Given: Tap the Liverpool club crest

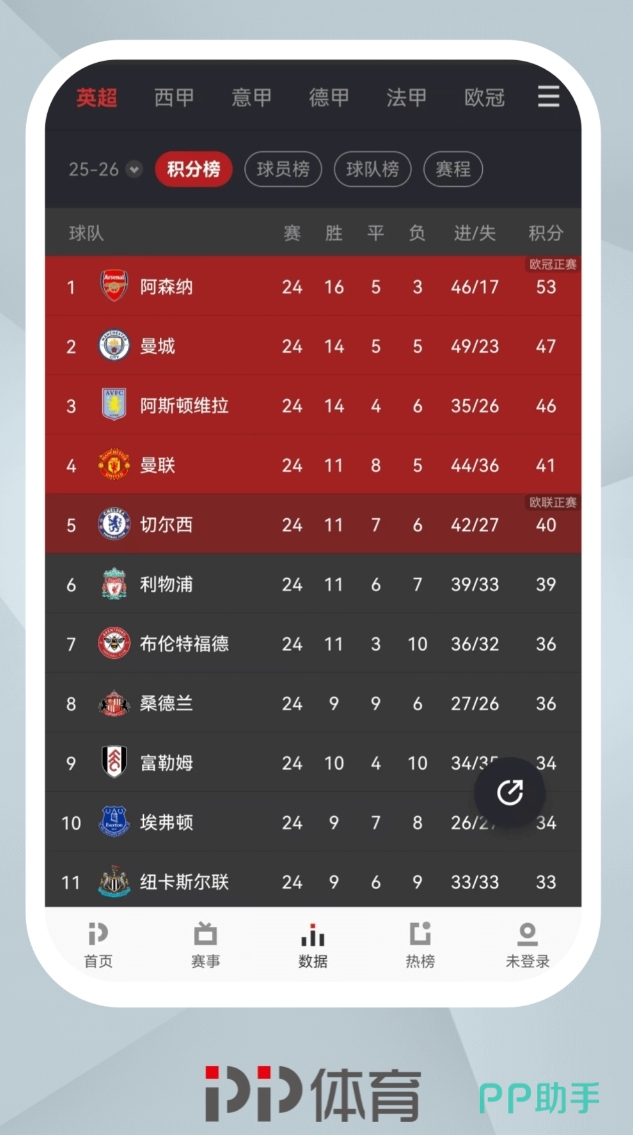Looking at the screenshot, I should [x=114, y=585].
